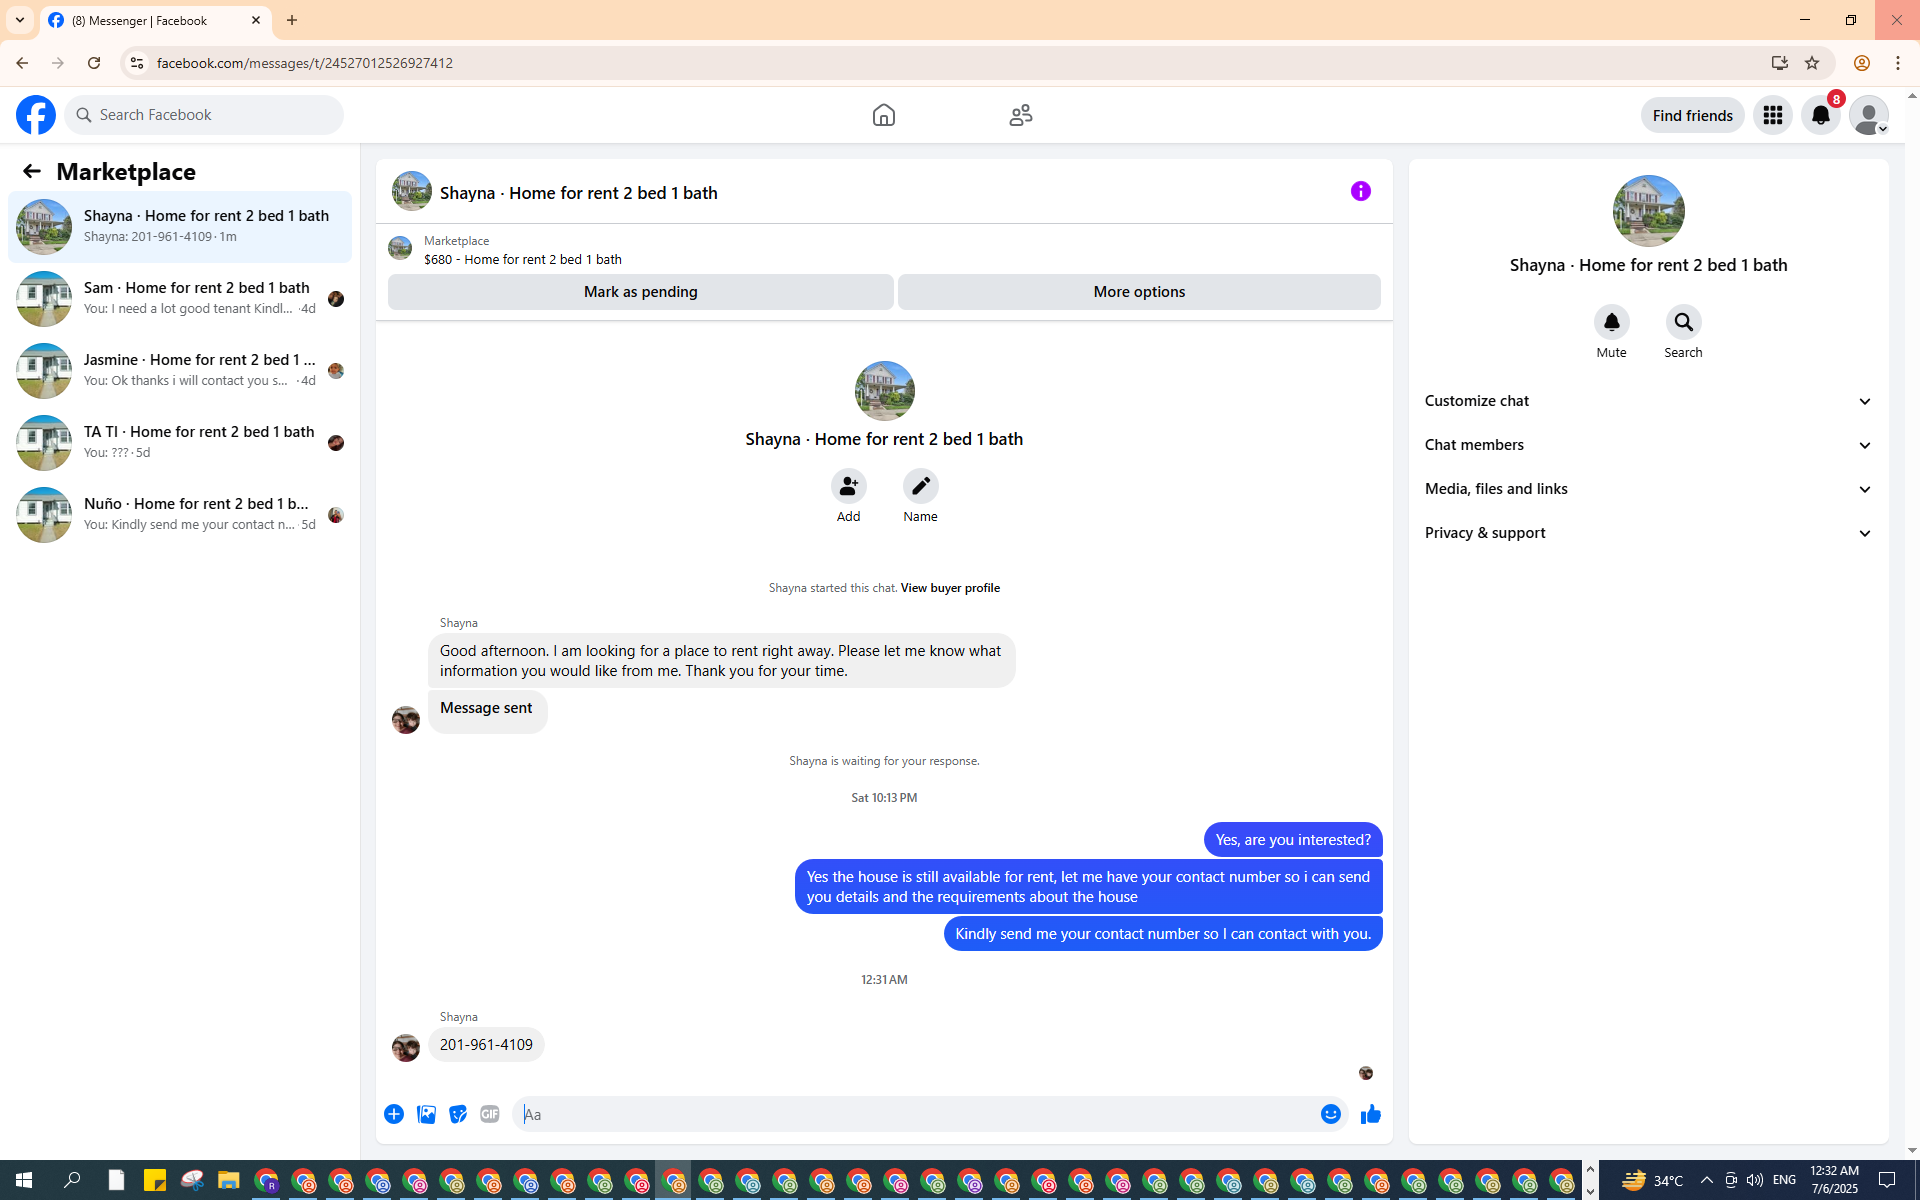Search within the conversation
This screenshot has width=1920, height=1200.
click(x=1683, y=323)
